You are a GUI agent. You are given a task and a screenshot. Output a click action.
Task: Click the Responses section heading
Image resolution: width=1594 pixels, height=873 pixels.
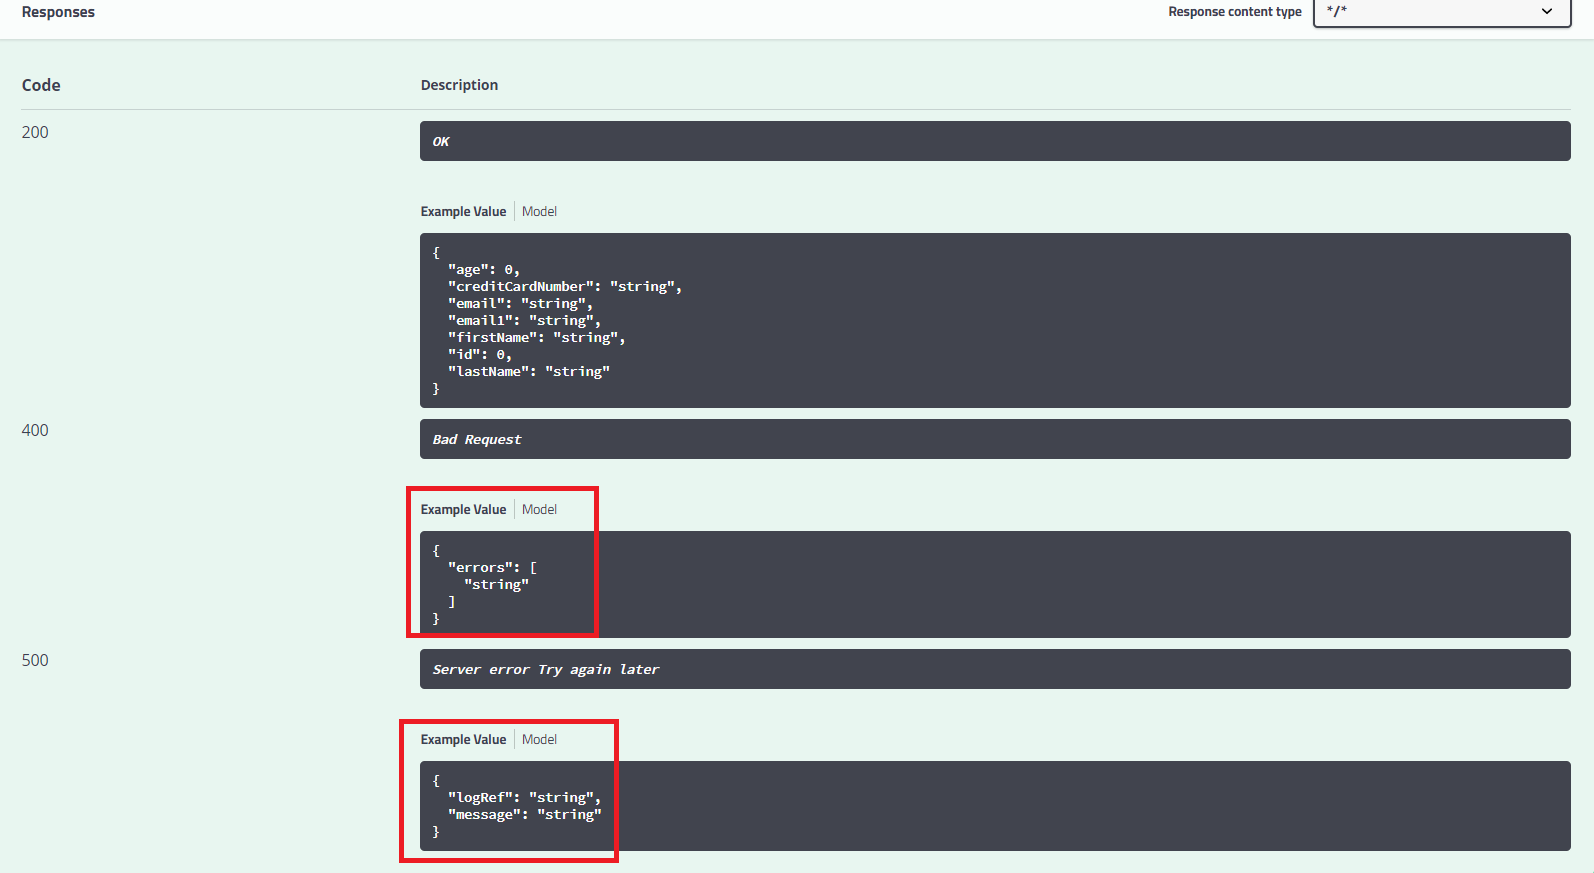coord(58,12)
